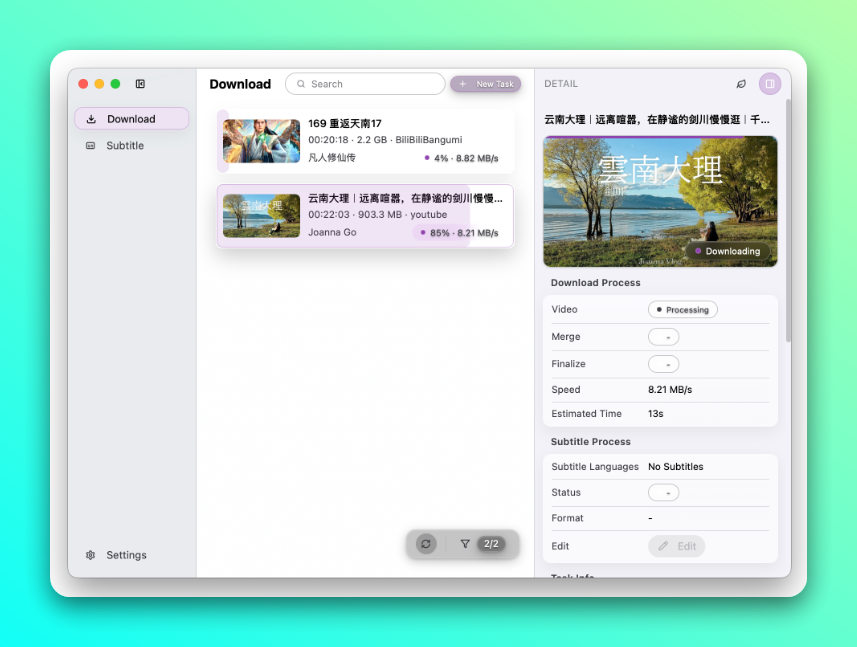The height and width of the screenshot is (647, 857).
Task: Click the 2/2 task count badge
Action: pyautogui.click(x=491, y=544)
